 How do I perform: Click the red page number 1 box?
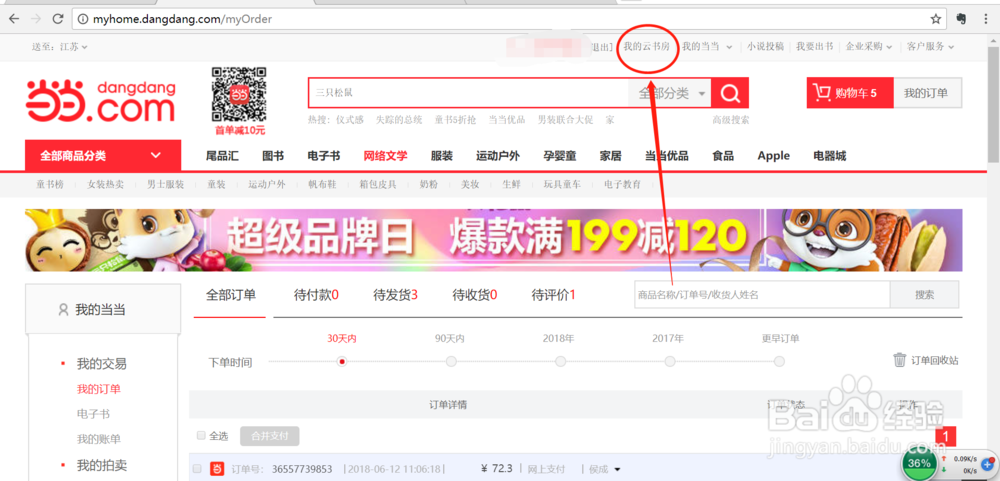[x=945, y=437]
